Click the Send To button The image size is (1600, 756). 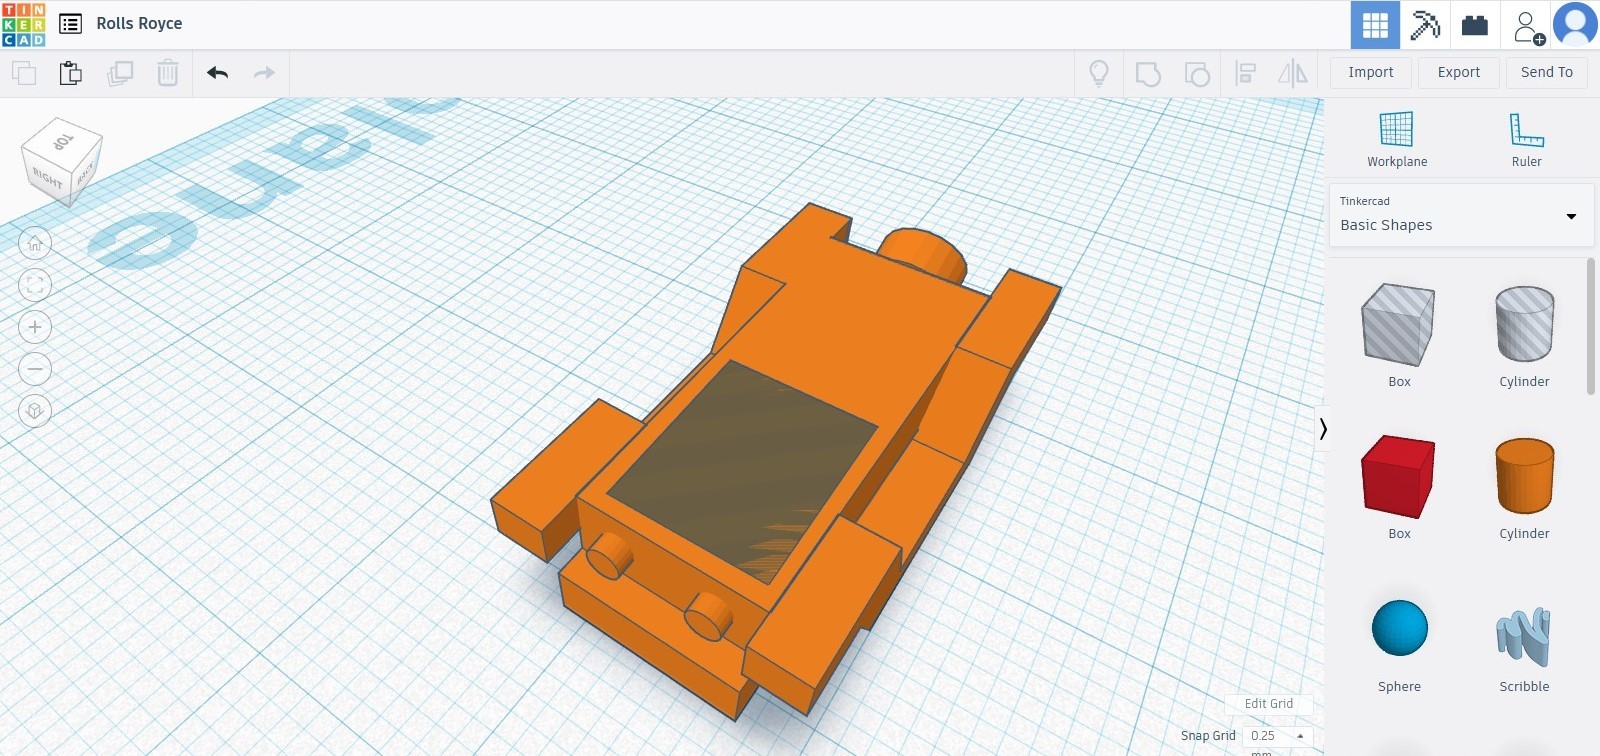coord(1546,72)
